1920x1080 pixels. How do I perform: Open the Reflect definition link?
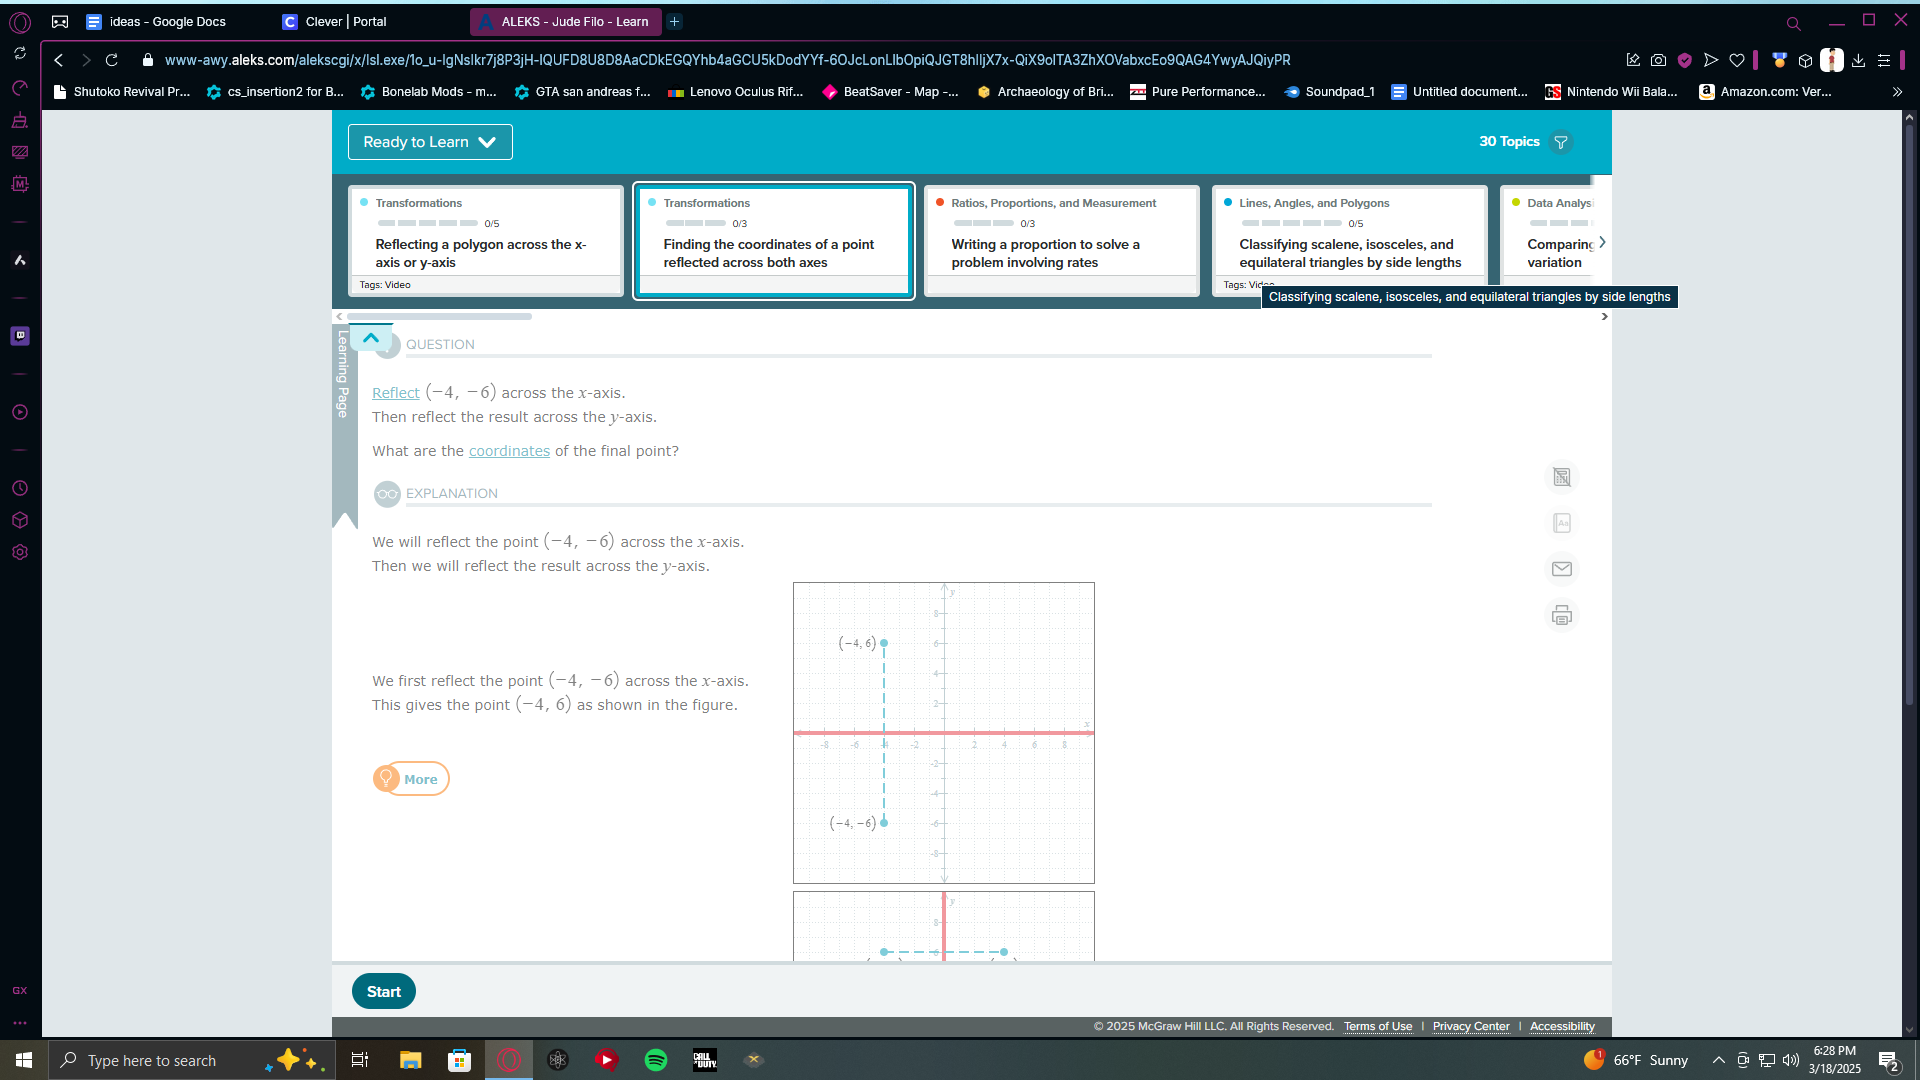tap(395, 393)
